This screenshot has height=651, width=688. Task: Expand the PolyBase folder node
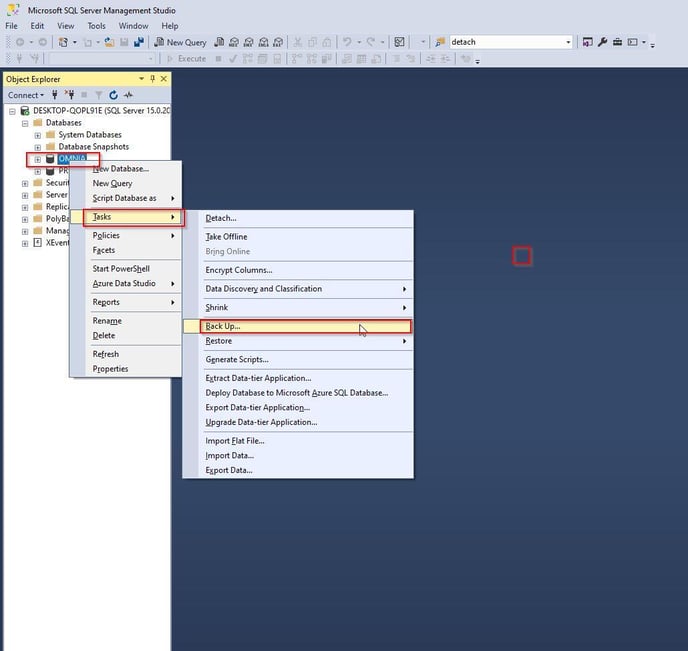pyautogui.click(x=25, y=219)
